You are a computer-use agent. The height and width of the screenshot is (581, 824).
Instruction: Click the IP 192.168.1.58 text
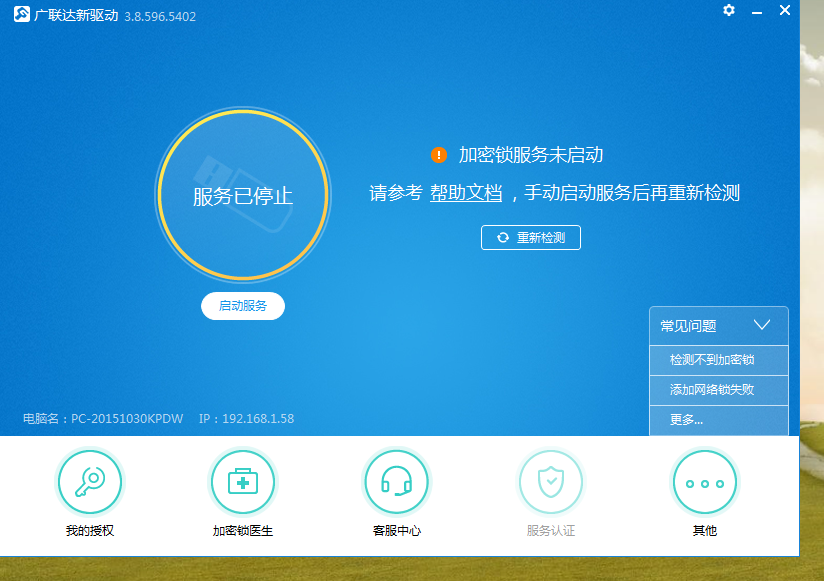point(246,419)
